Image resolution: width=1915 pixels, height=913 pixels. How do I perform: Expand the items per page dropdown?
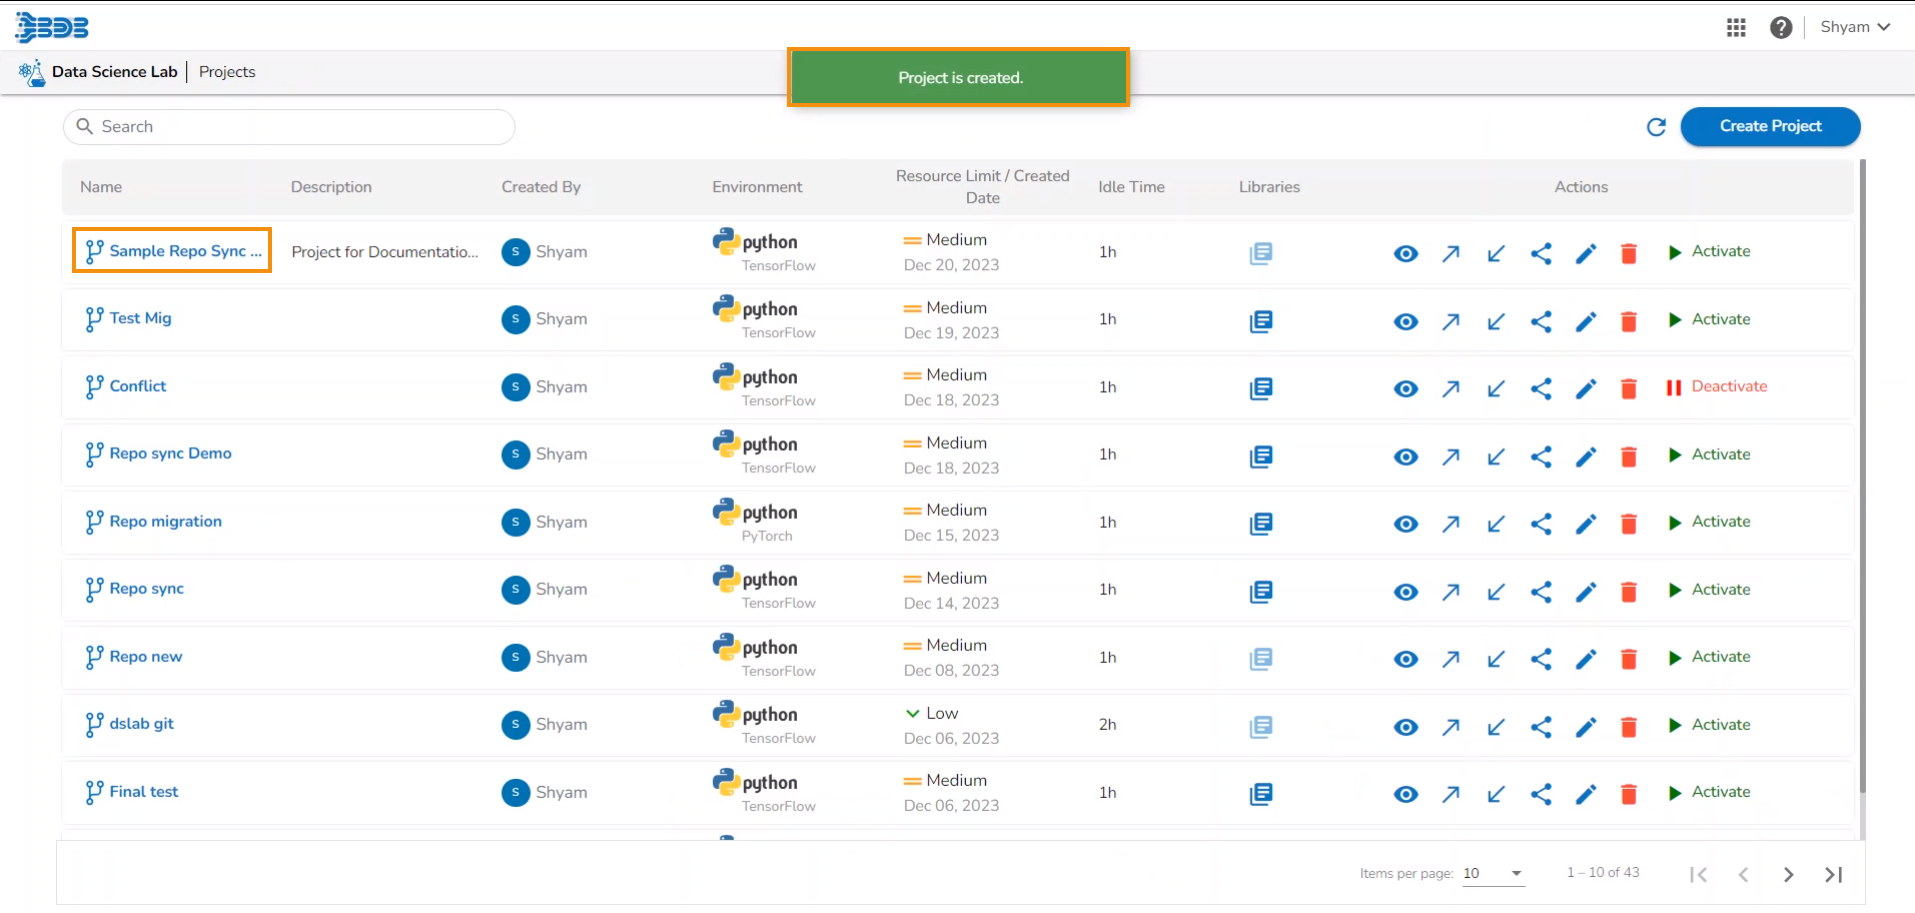[x=1493, y=874]
